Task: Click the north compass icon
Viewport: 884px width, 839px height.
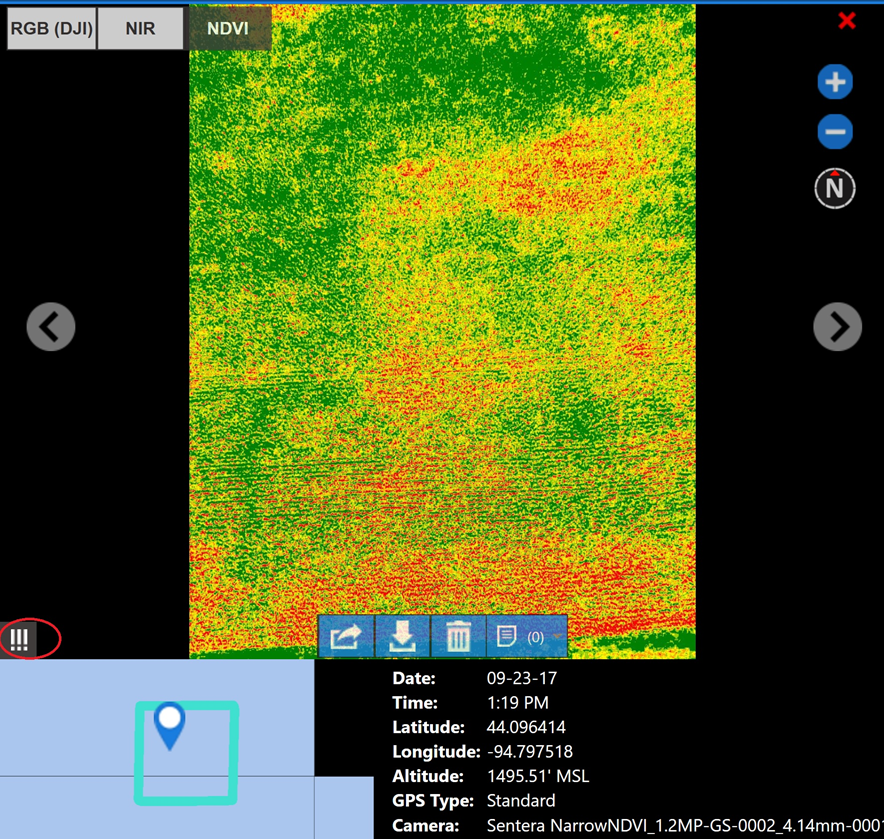Action: (835, 188)
